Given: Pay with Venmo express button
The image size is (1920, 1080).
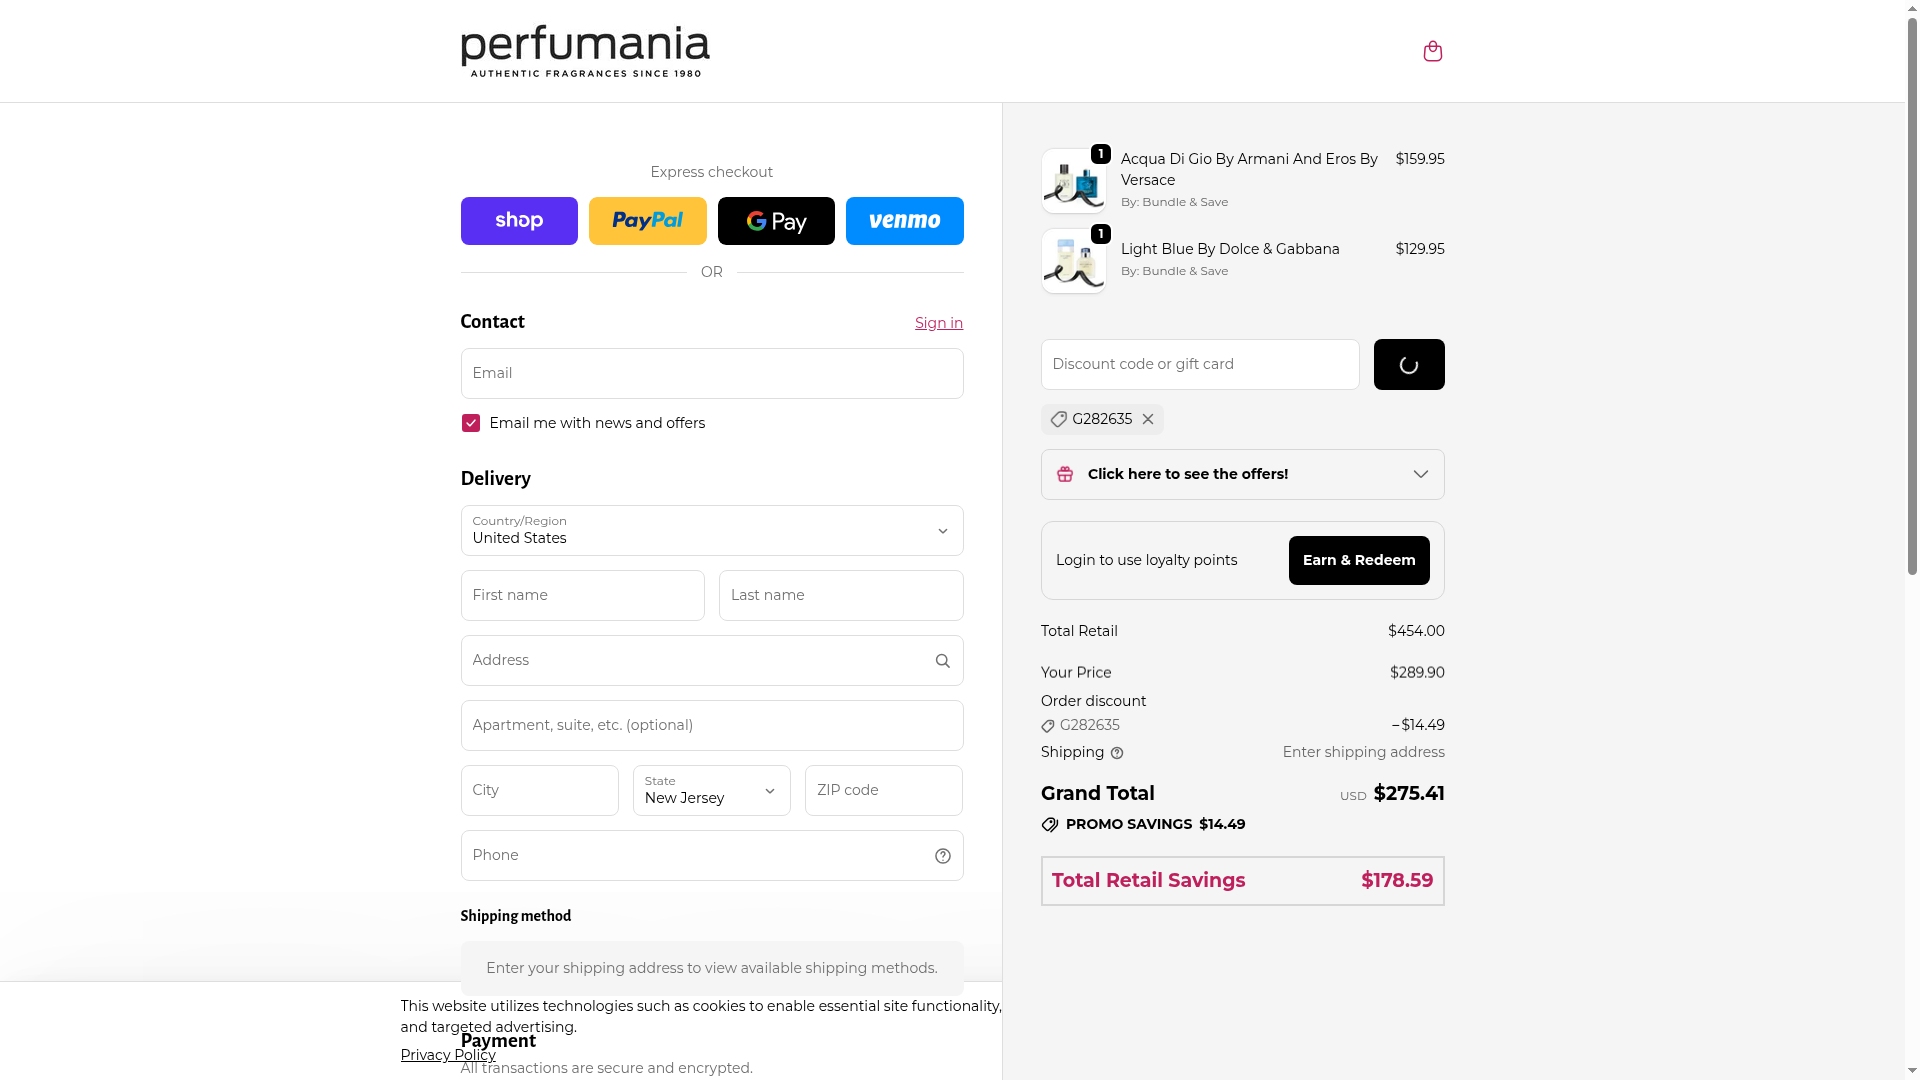Looking at the screenshot, I should [x=904, y=221].
